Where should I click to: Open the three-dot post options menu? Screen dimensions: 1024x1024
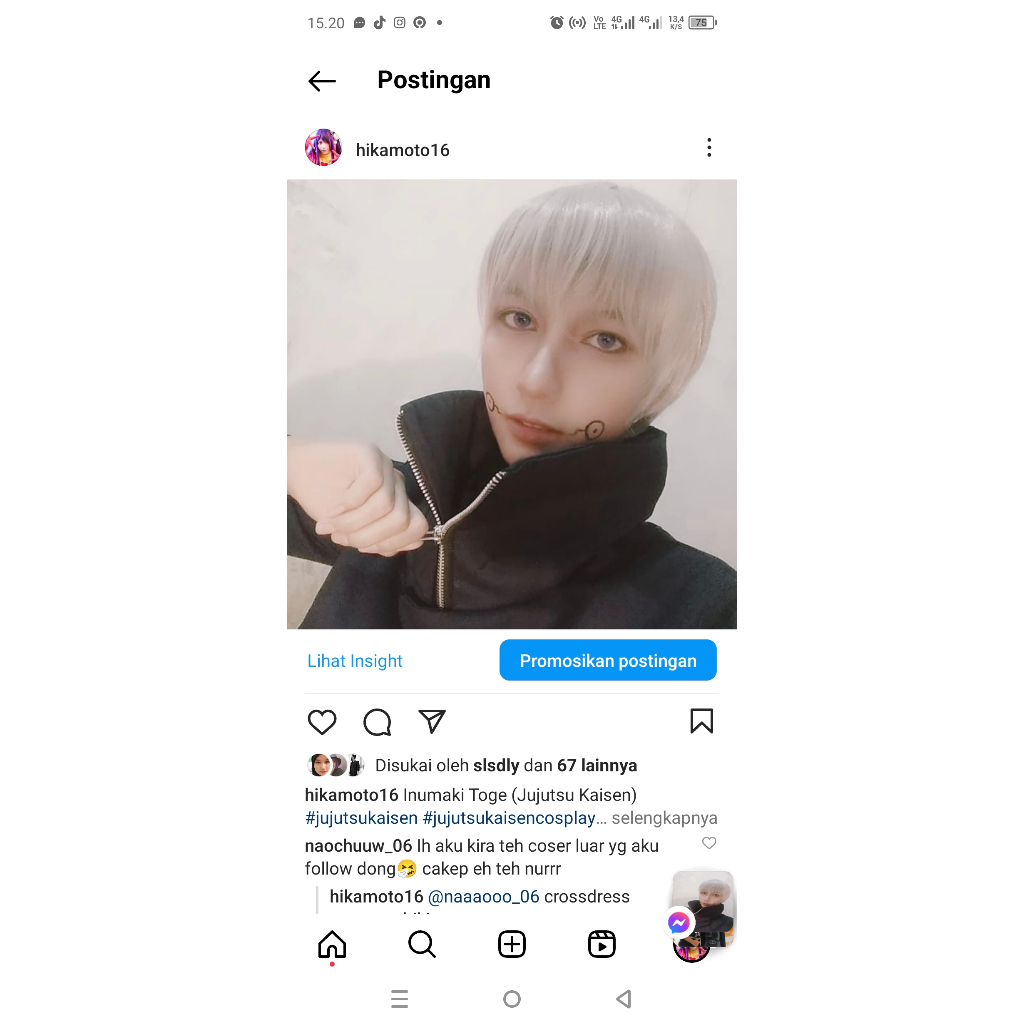point(709,148)
